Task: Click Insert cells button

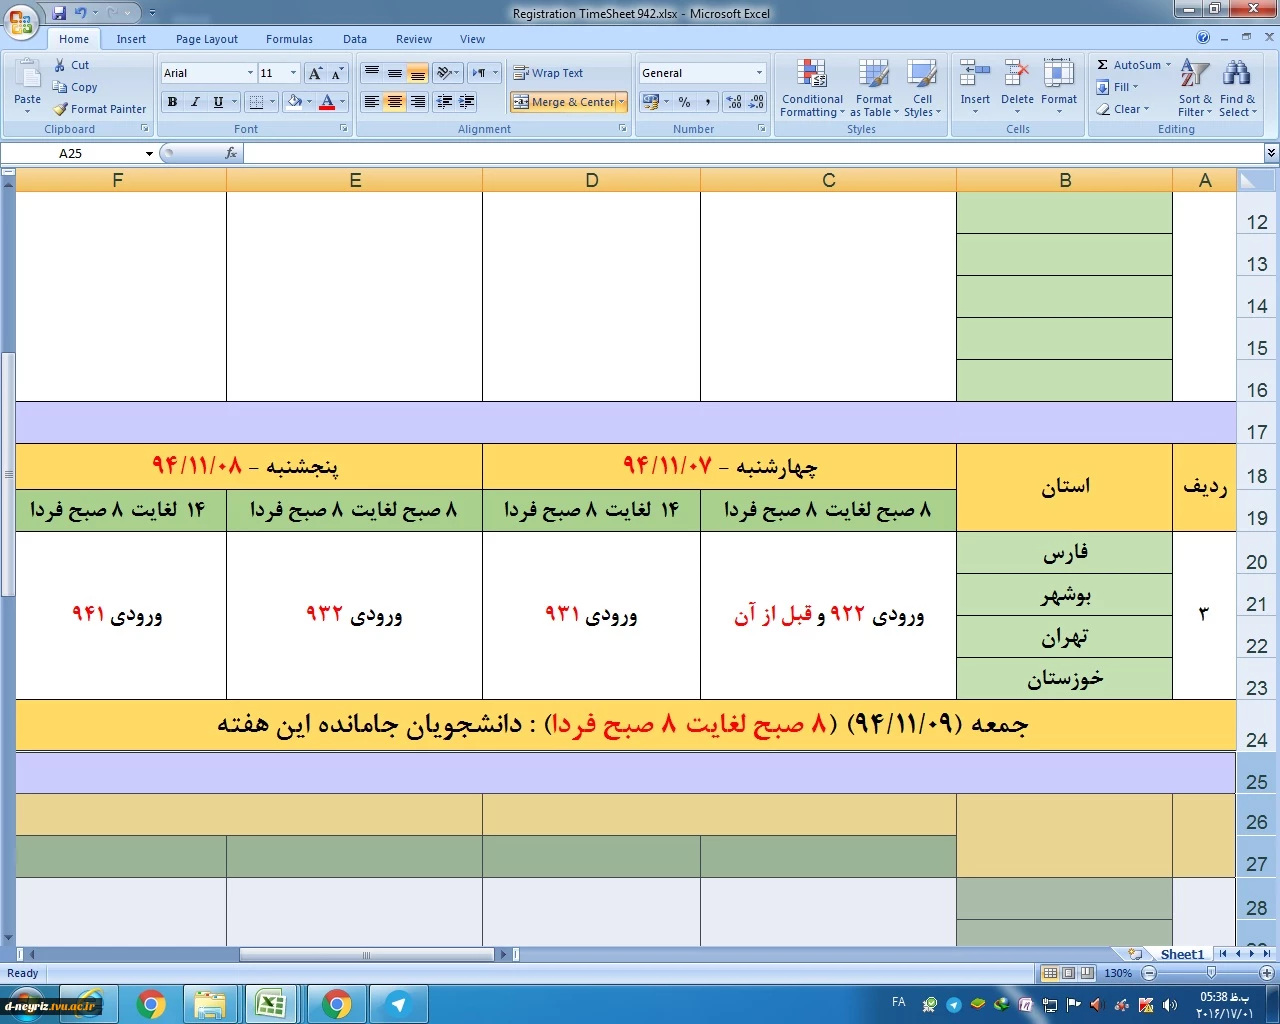Action: (975, 88)
